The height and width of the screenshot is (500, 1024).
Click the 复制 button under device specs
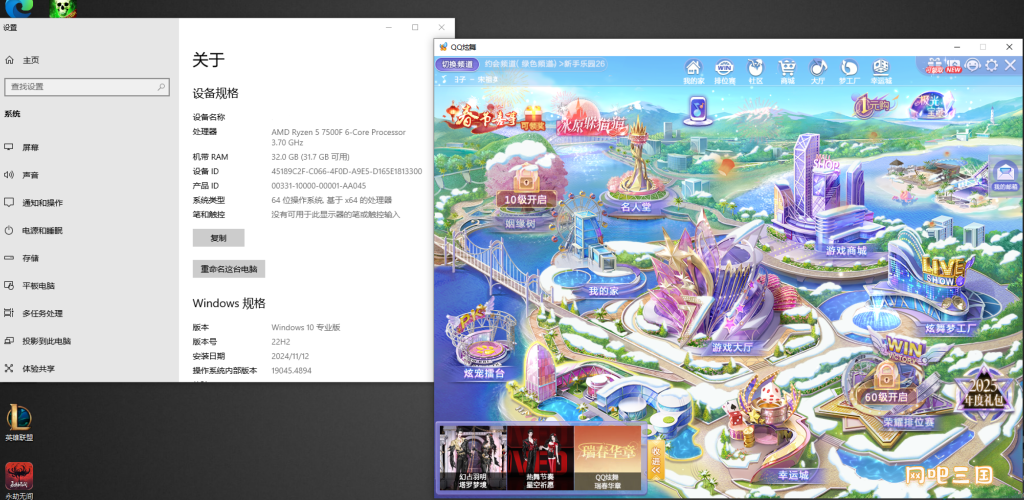tap(218, 238)
